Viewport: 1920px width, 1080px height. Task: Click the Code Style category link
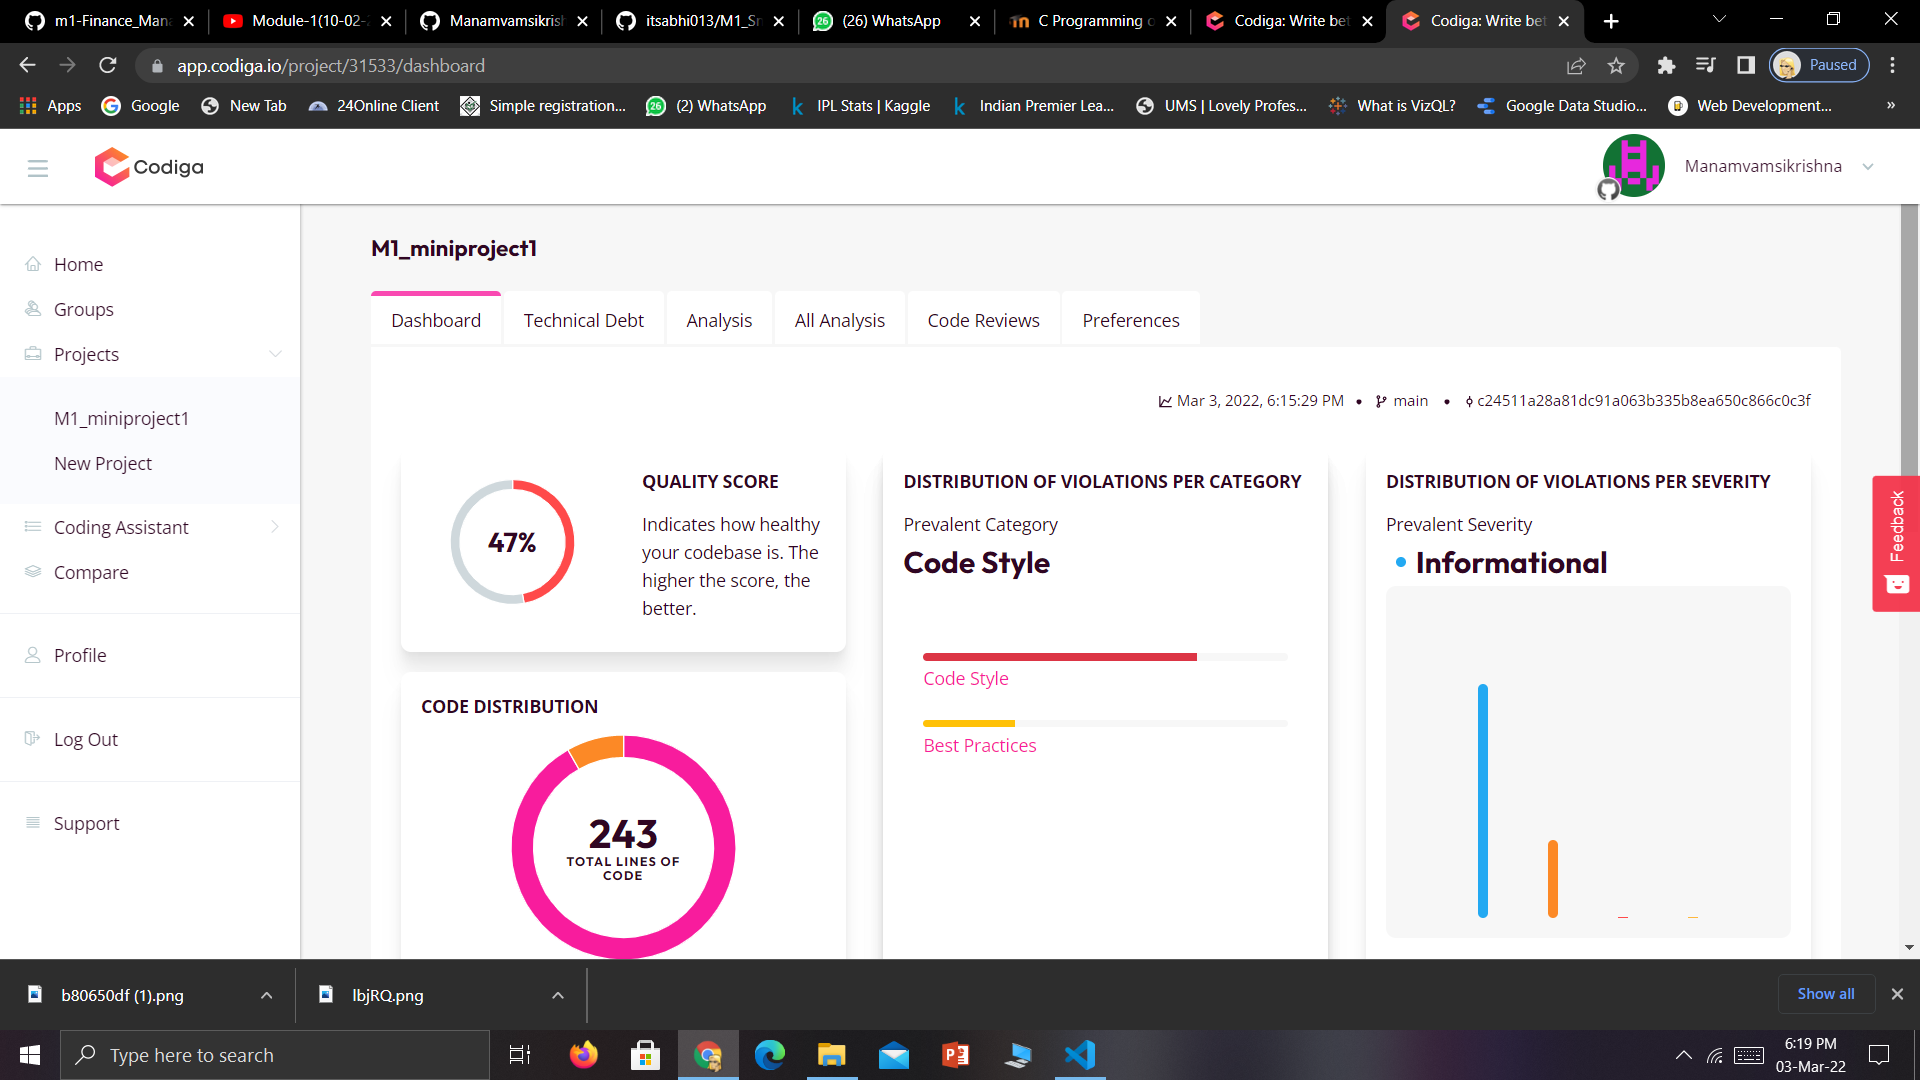click(x=966, y=679)
